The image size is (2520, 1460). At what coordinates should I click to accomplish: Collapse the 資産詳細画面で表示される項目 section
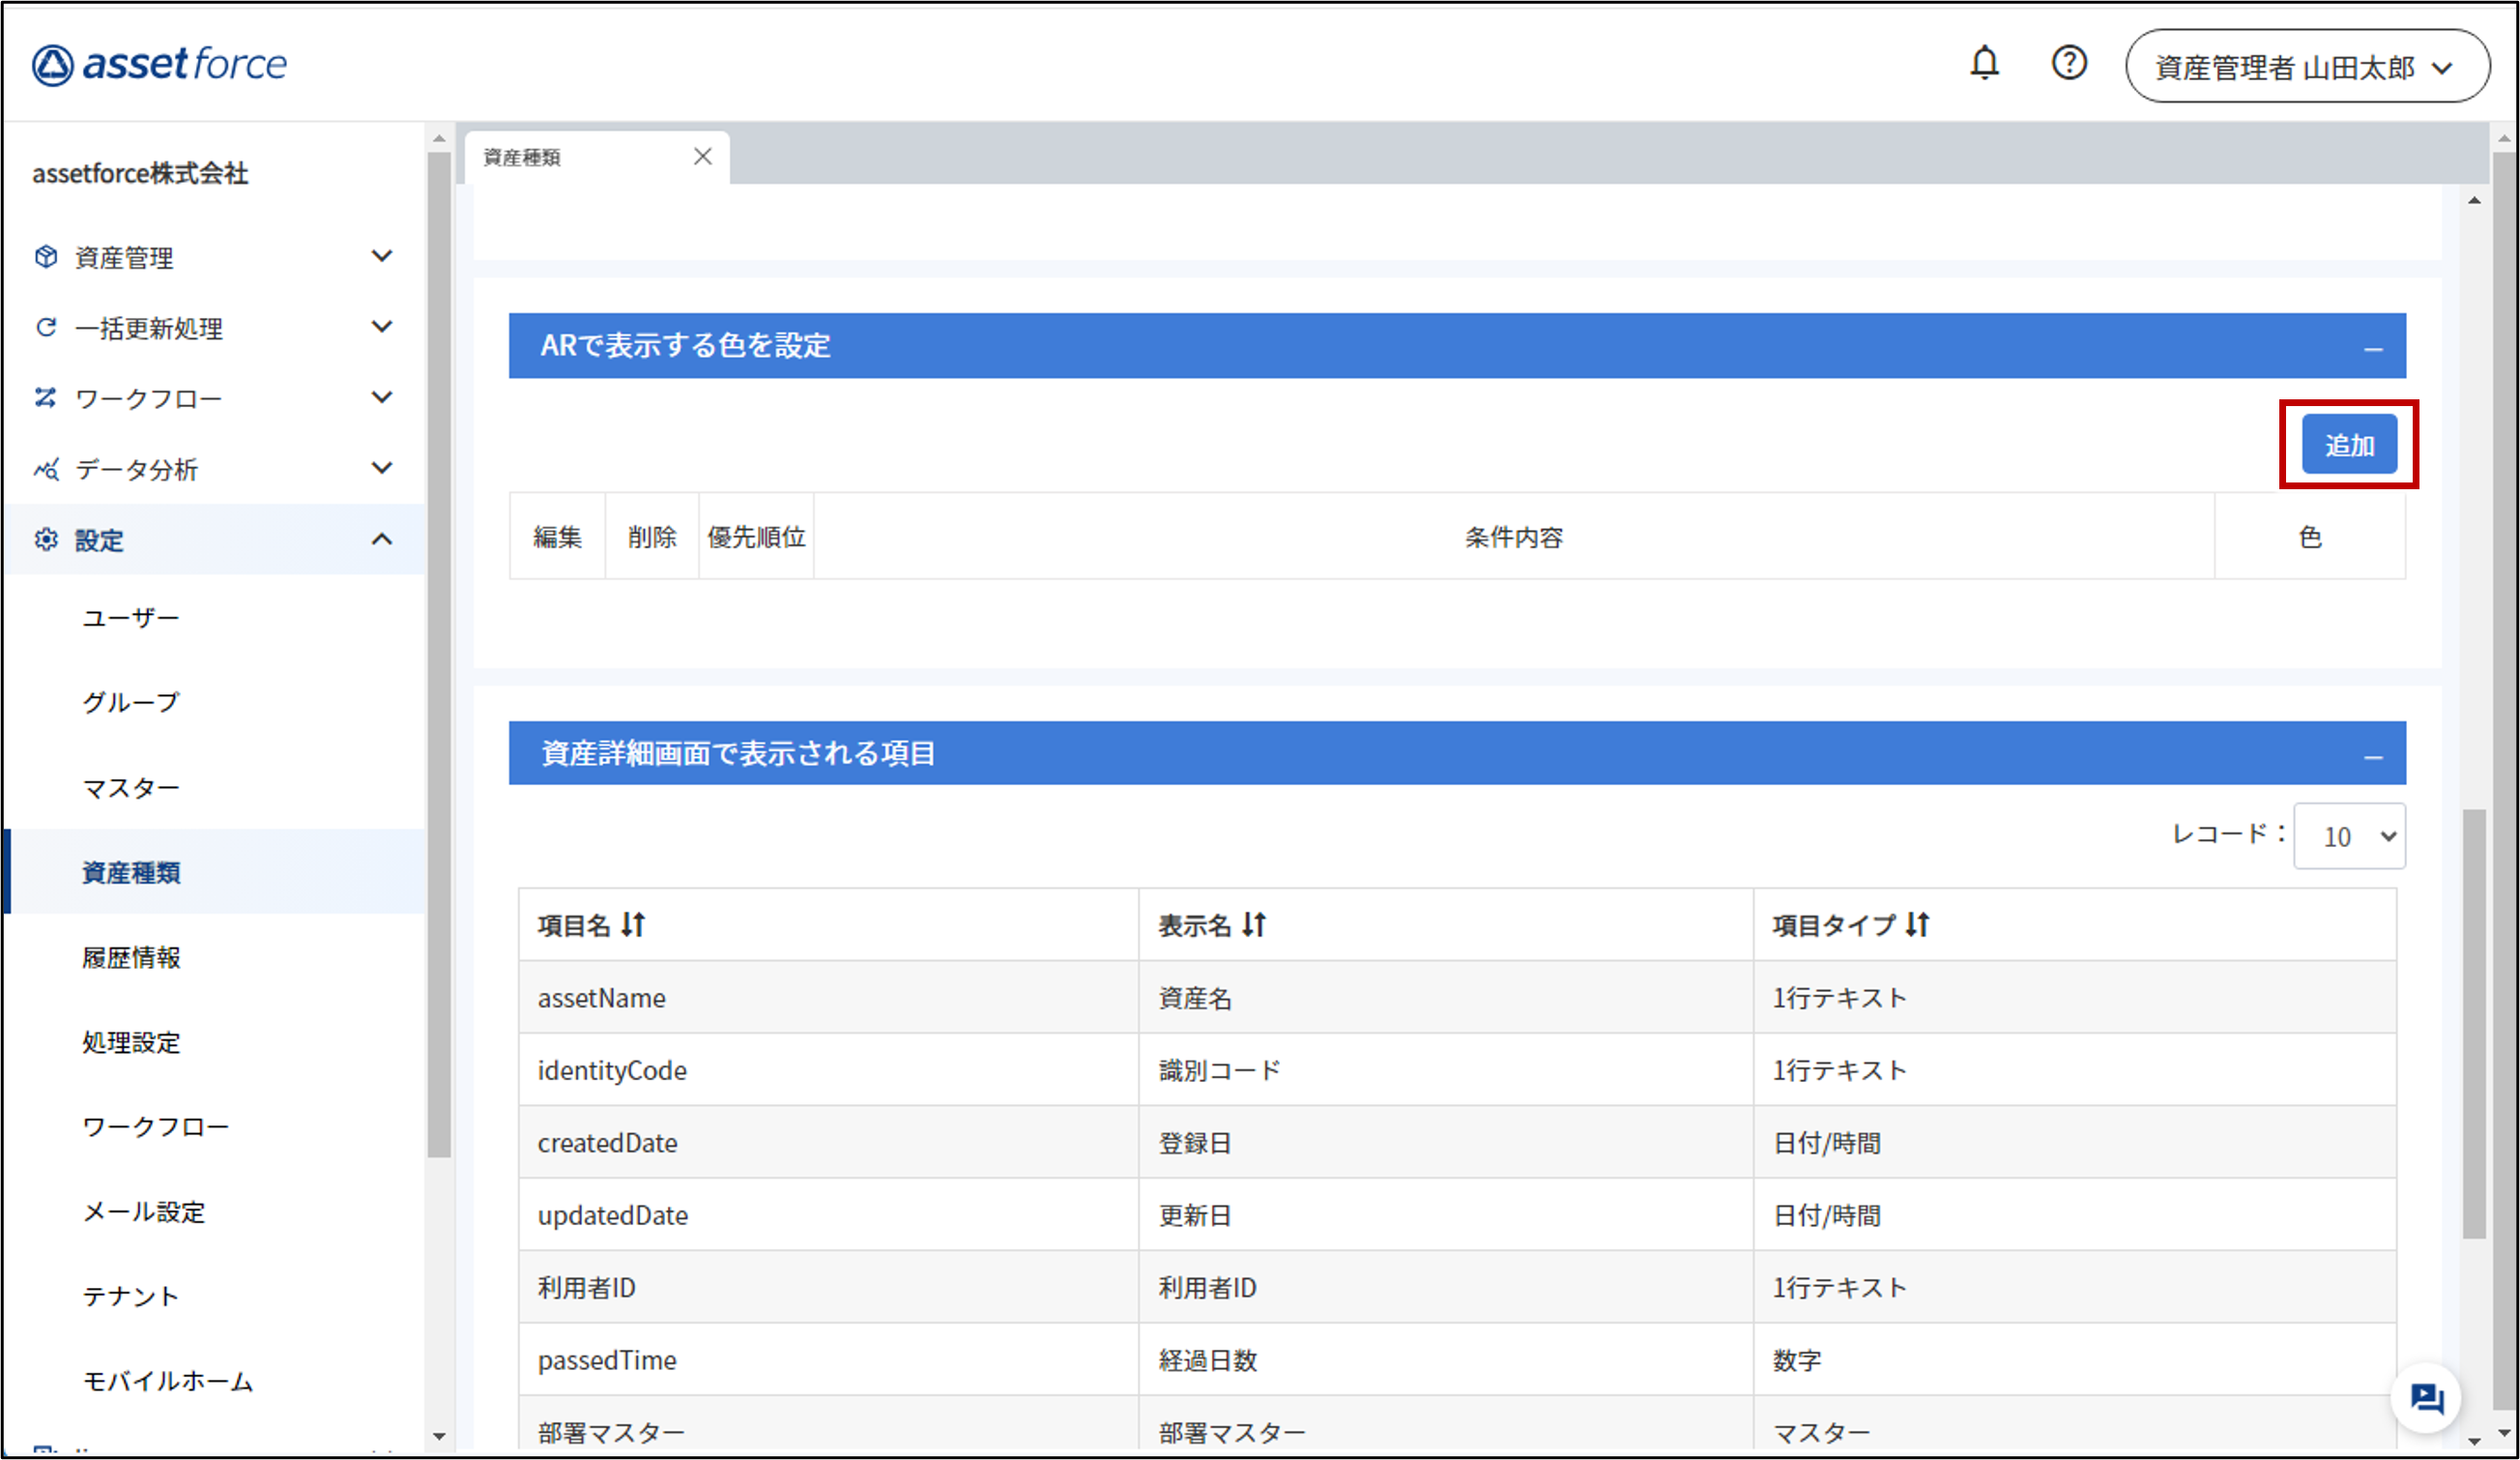2373,757
